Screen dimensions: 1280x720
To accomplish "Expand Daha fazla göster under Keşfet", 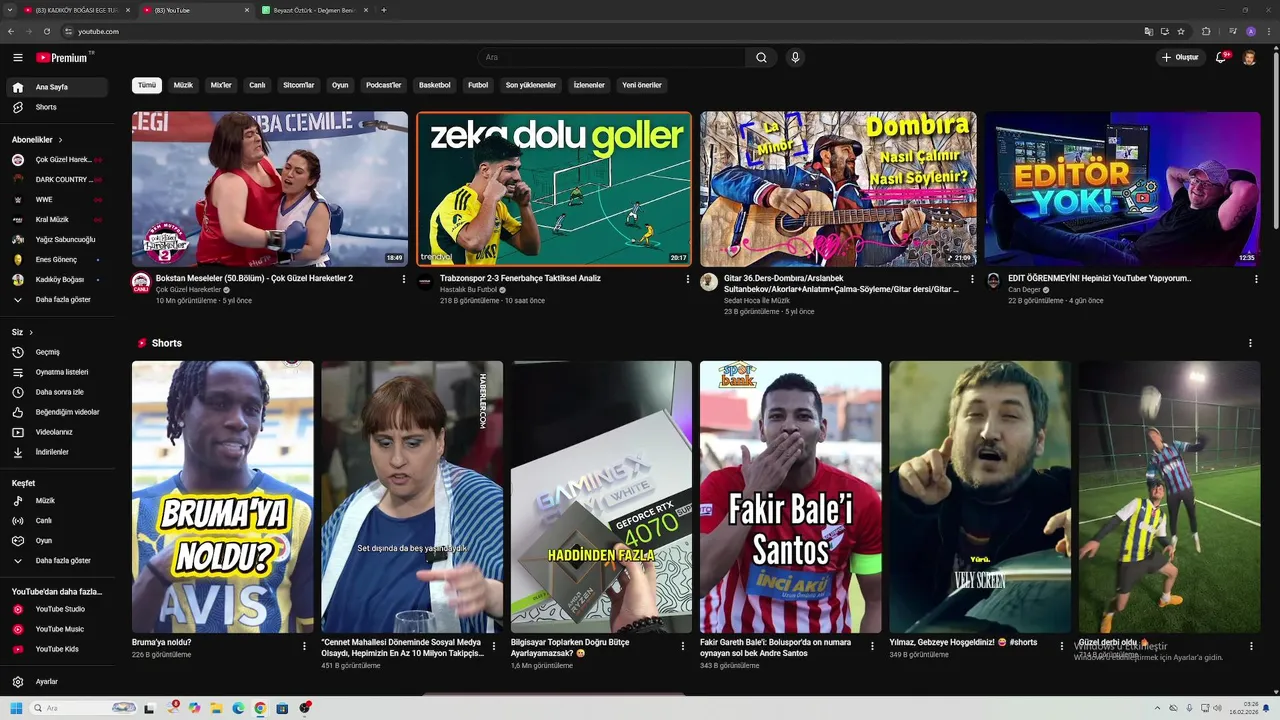I will [59, 561].
